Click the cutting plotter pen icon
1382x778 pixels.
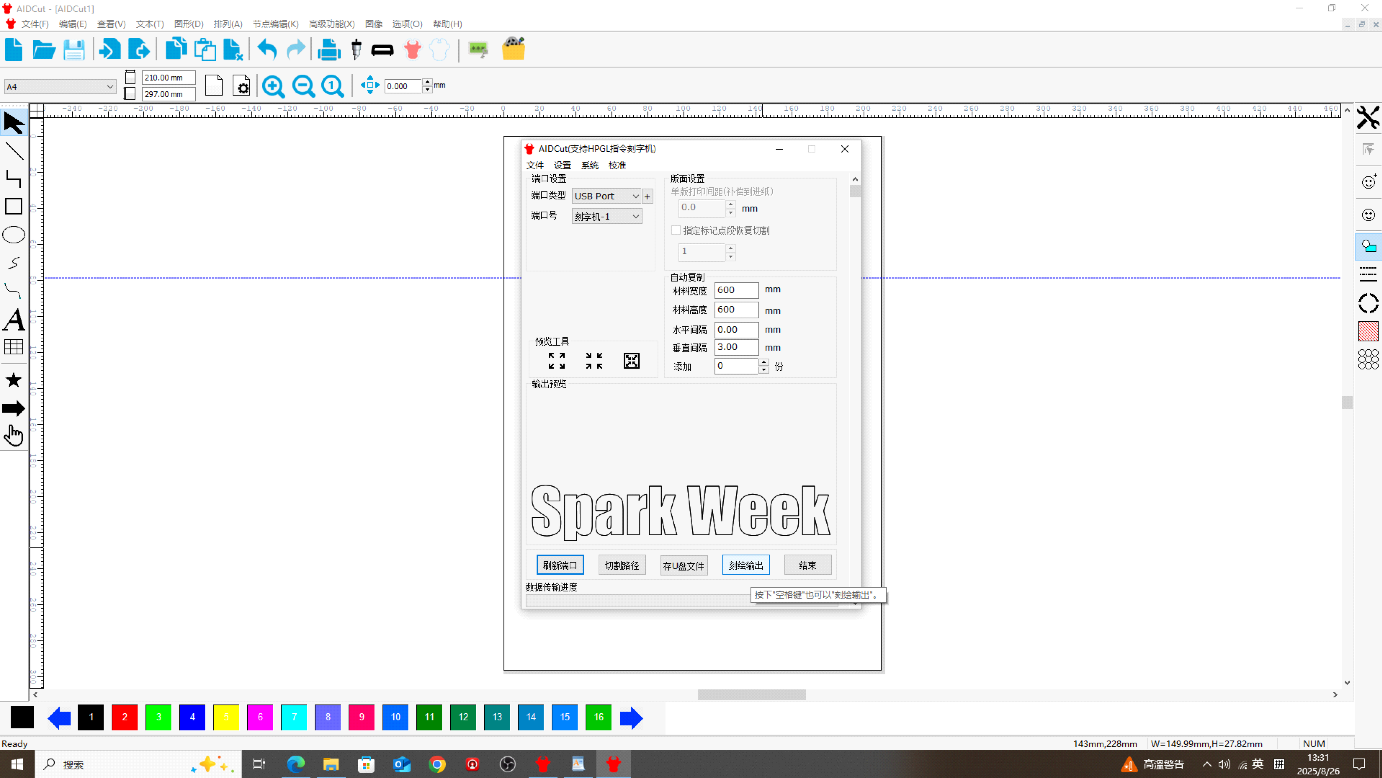point(356,49)
